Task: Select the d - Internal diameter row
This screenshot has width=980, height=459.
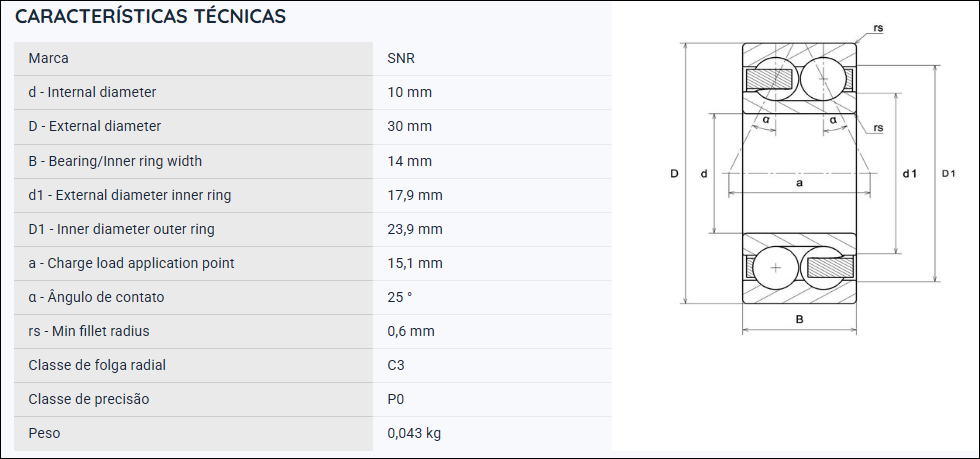Action: click(x=312, y=93)
